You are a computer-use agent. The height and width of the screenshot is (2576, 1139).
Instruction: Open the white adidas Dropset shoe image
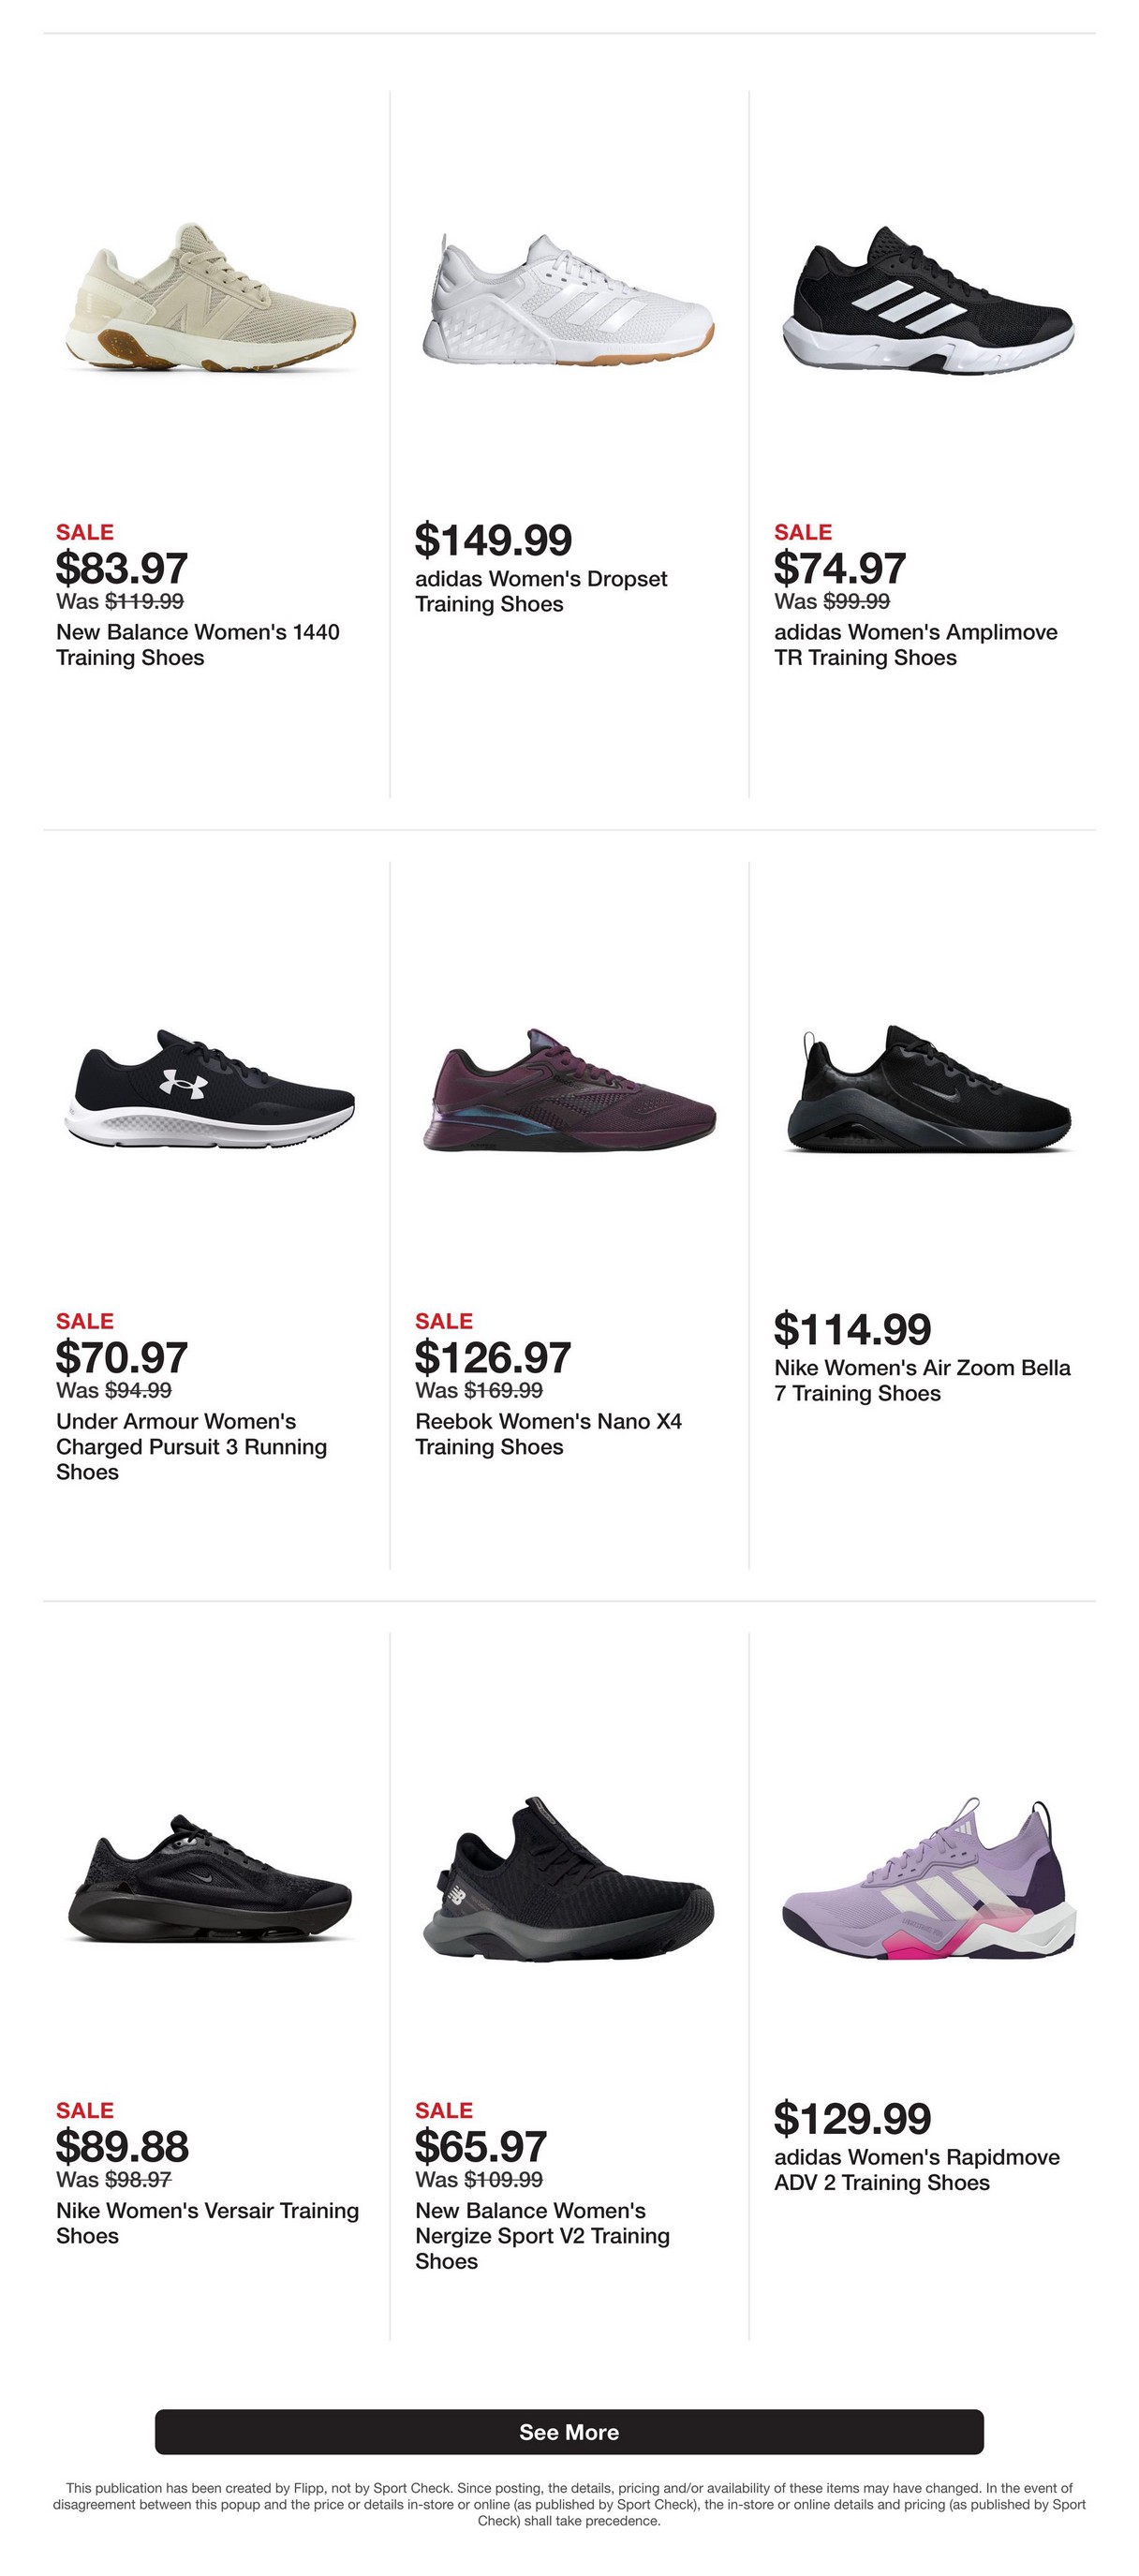[x=568, y=299]
